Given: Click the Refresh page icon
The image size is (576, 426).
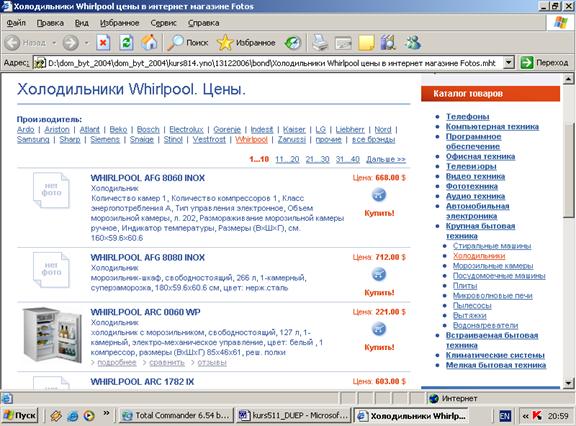Looking at the screenshot, I should [126, 43].
